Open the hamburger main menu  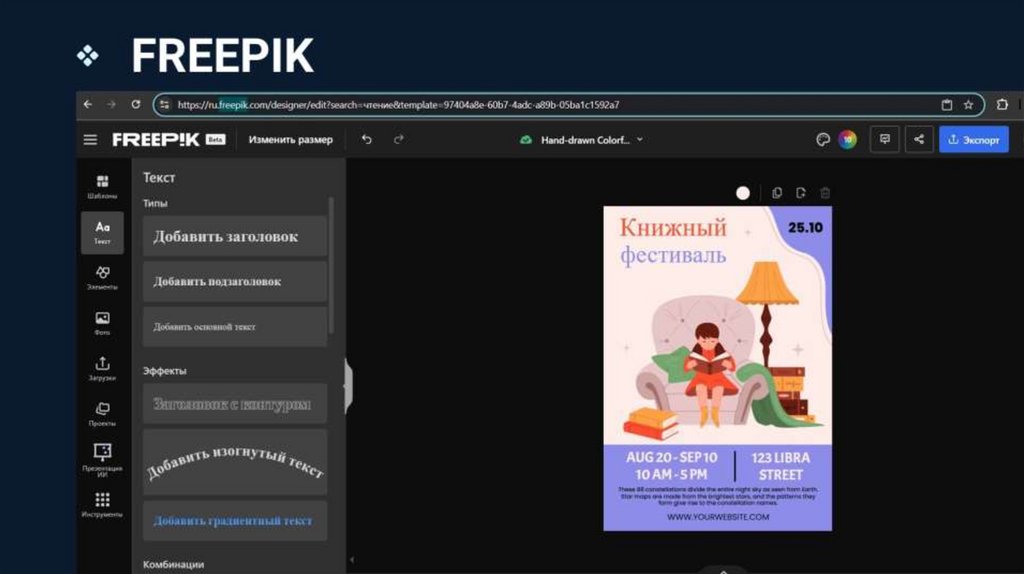90,140
